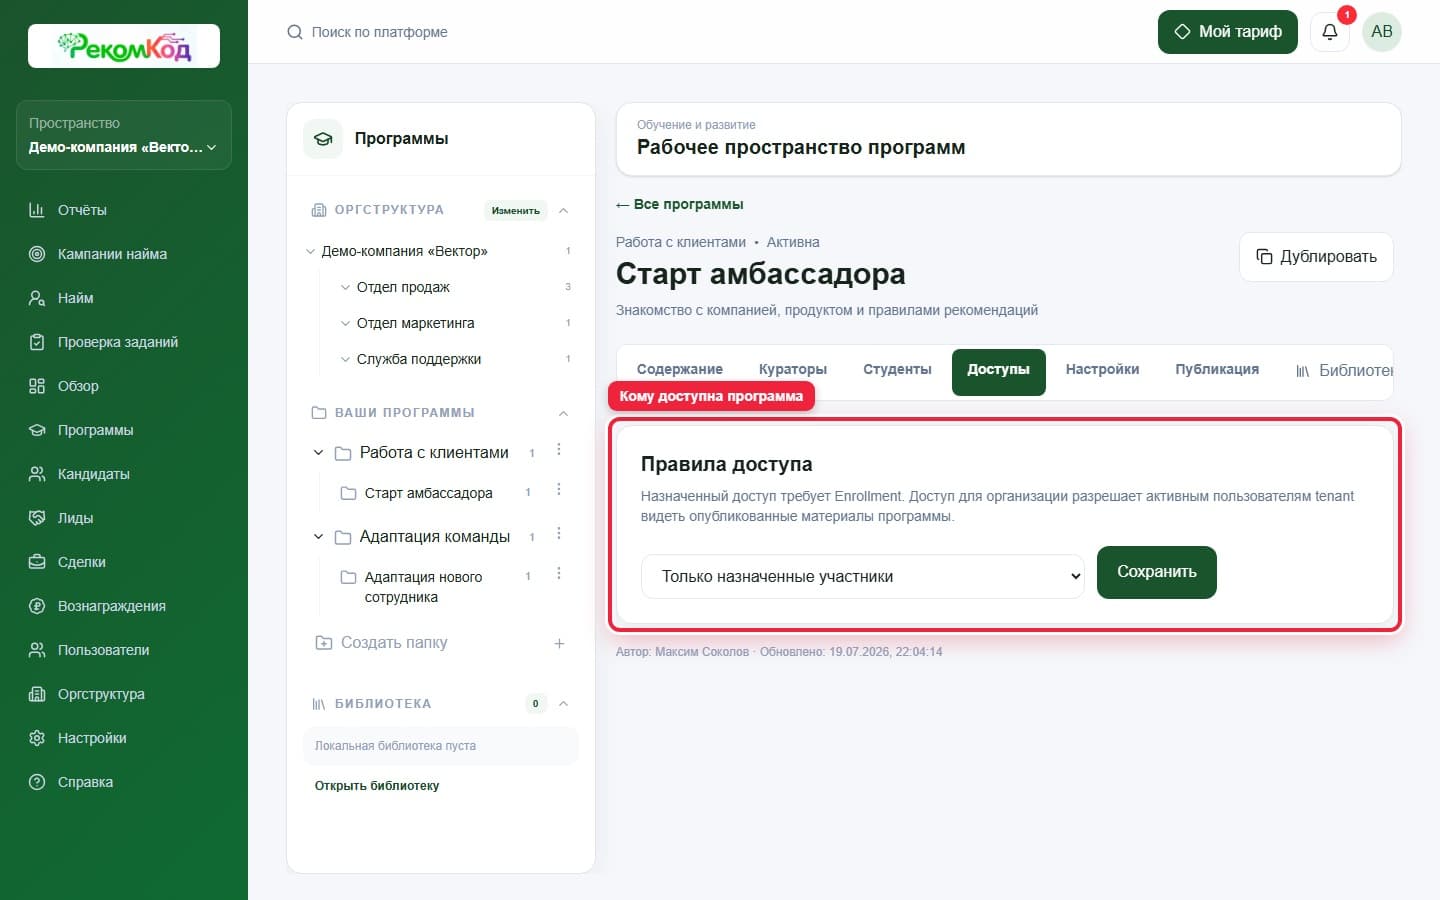This screenshot has height=900, width=1440.
Task: Collapse the ВАШИ ПРОГРАММЫ section chevron
Action: tap(563, 413)
